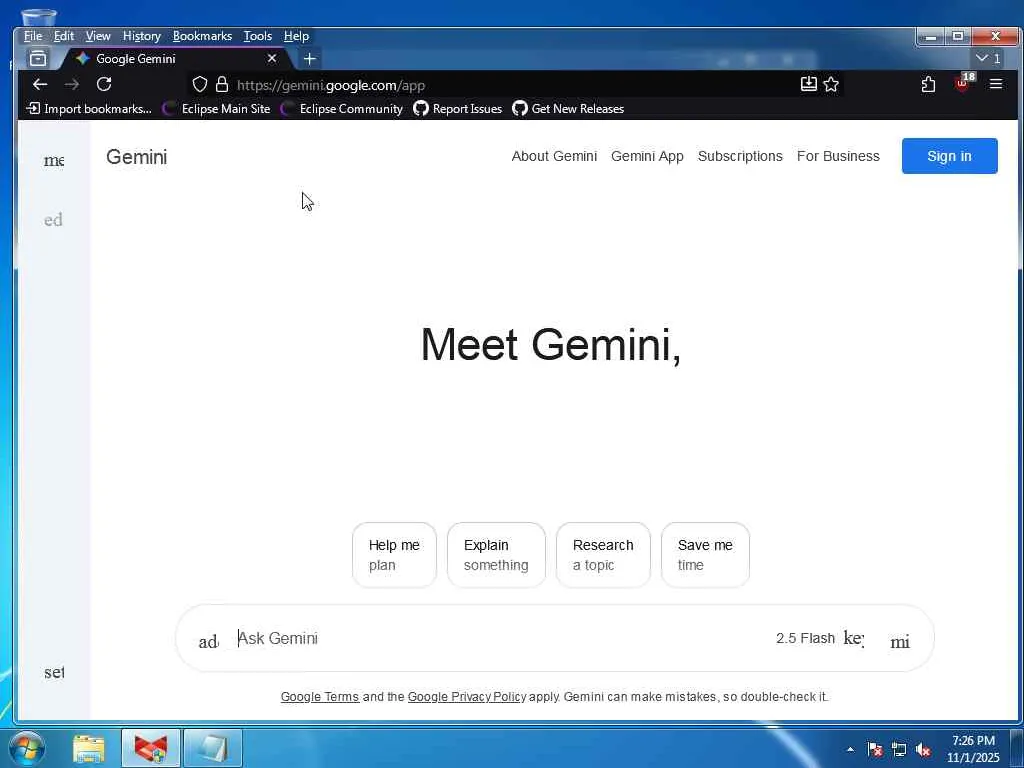Open the Windows Start button
Viewport: 1024px width, 768px height.
pyautogui.click(x=27, y=748)
